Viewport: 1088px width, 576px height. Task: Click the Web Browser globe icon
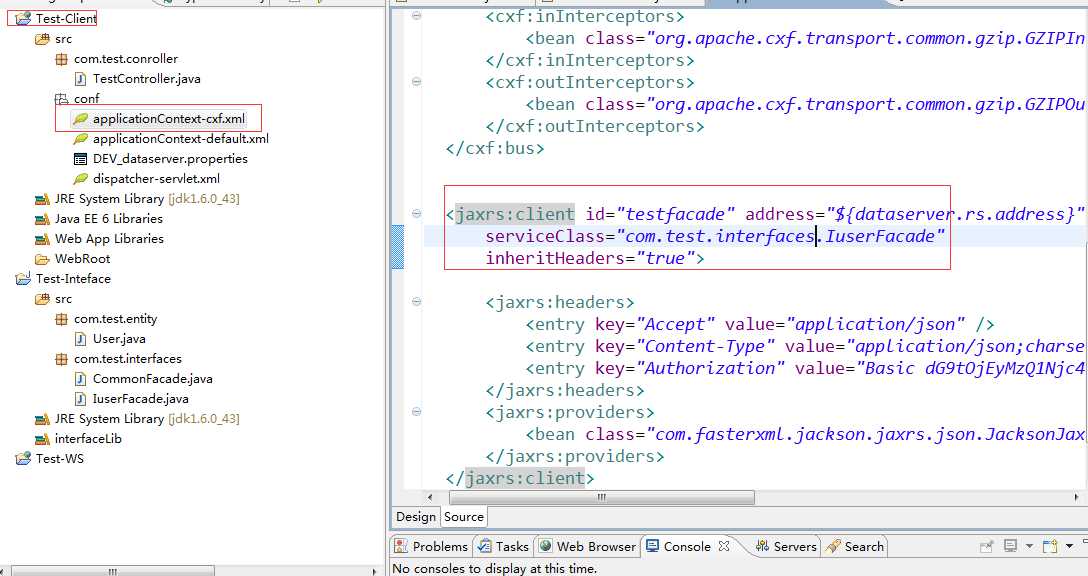pyautogui.click(x=546, y=546)
